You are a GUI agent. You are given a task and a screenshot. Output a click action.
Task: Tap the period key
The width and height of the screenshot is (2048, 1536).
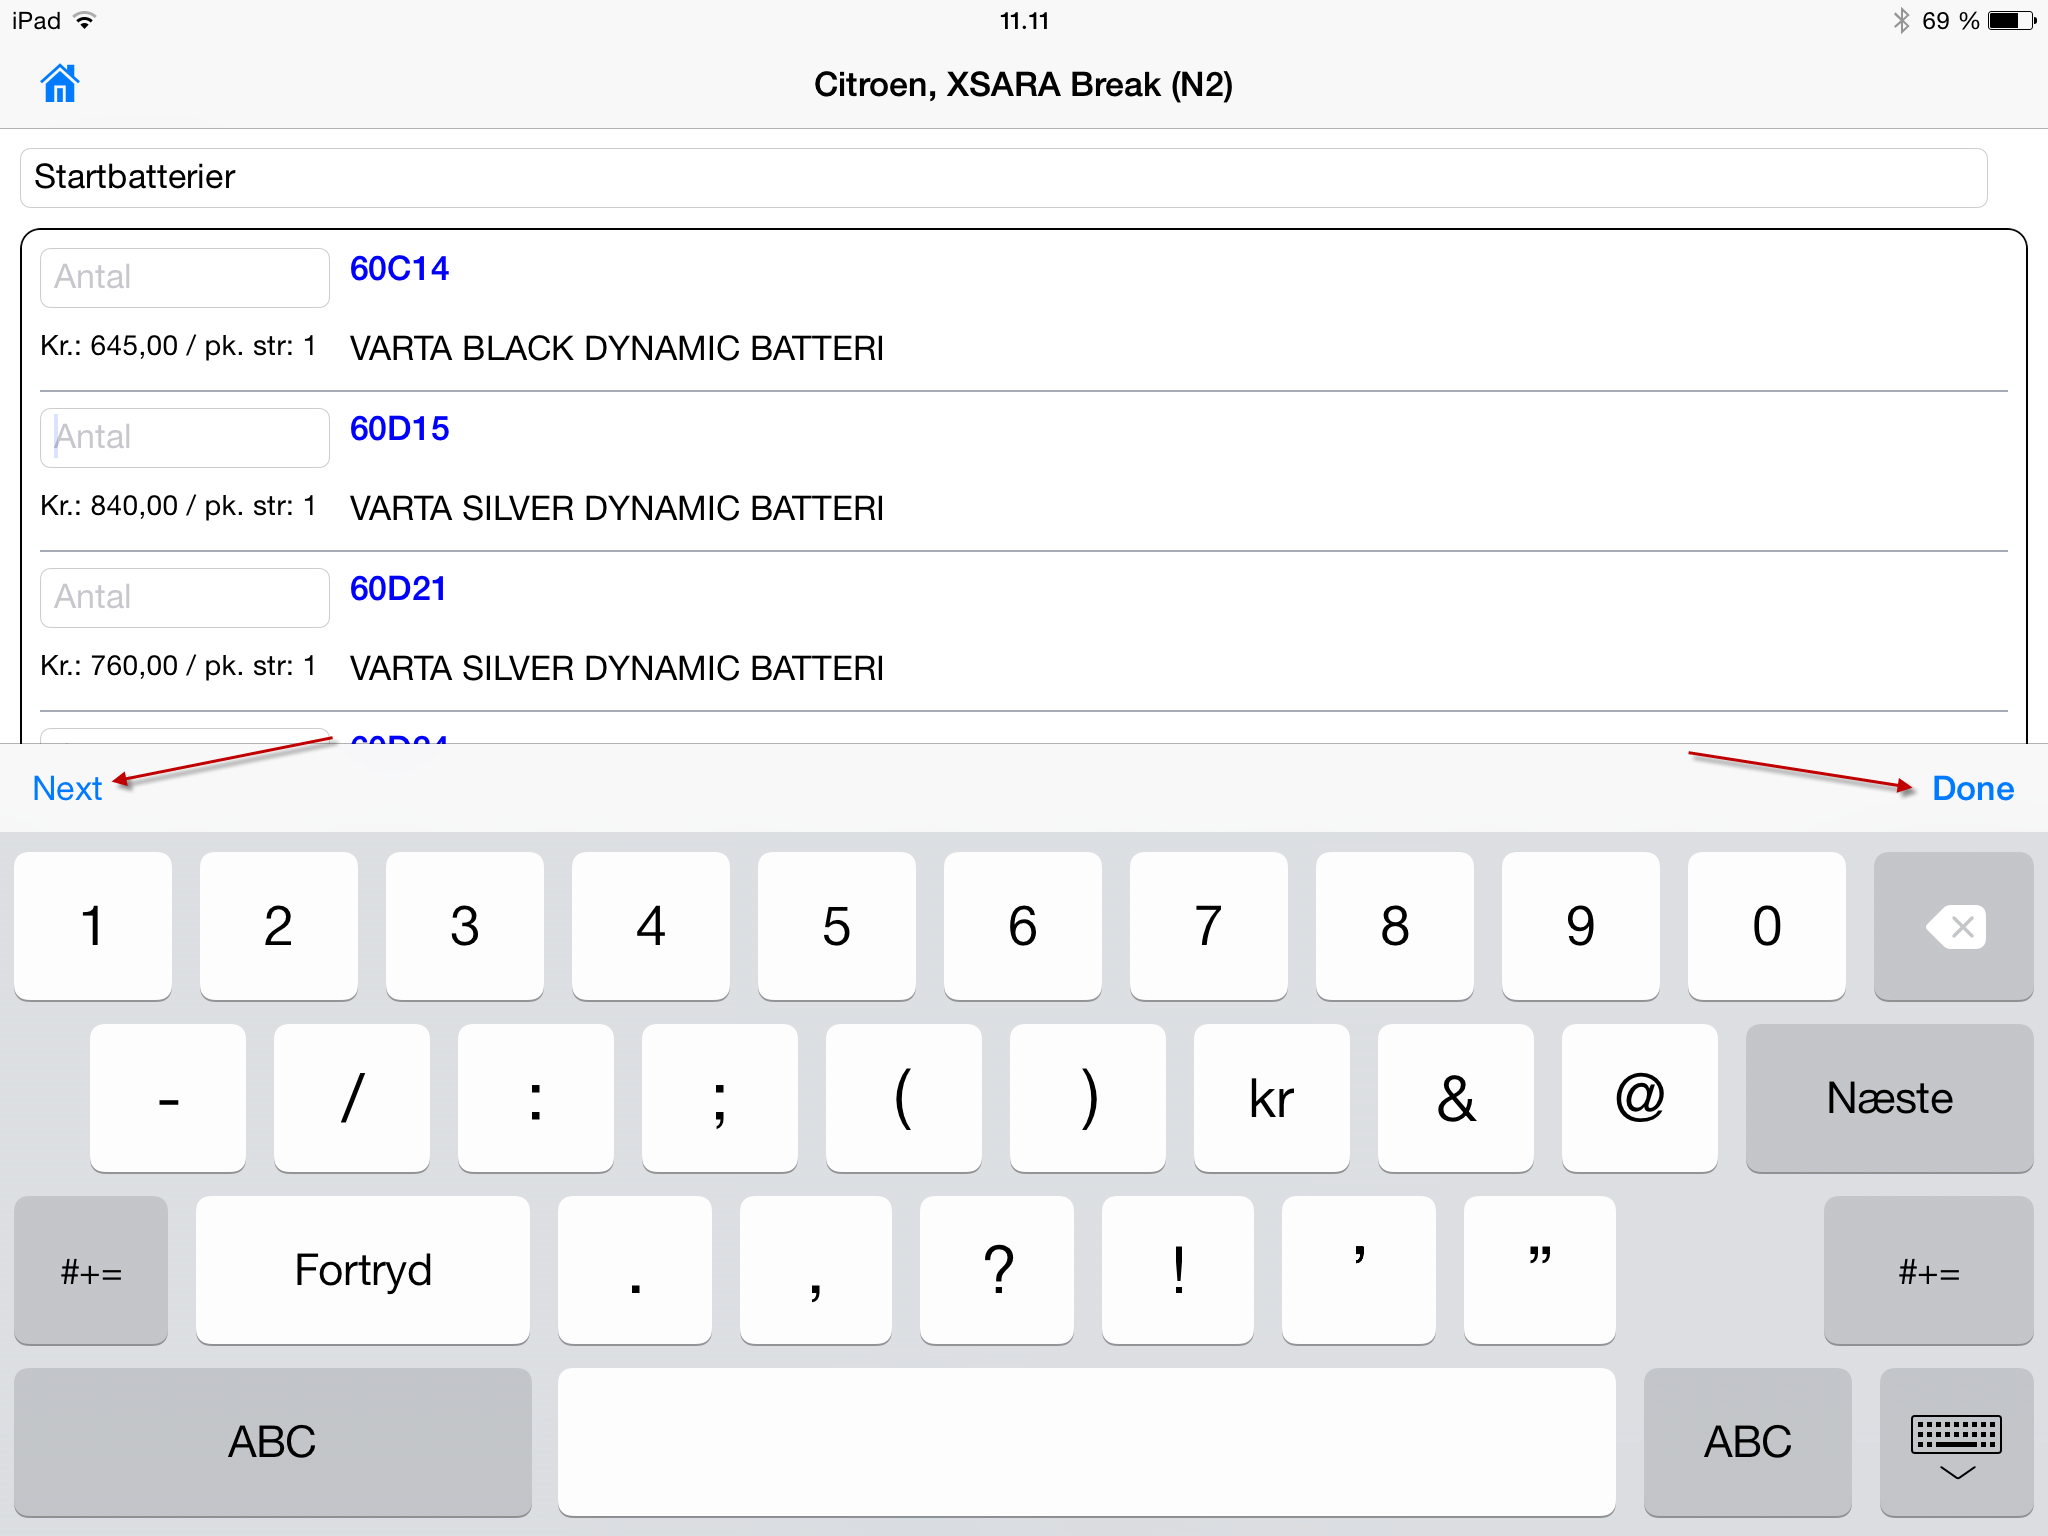(635, 1270)
